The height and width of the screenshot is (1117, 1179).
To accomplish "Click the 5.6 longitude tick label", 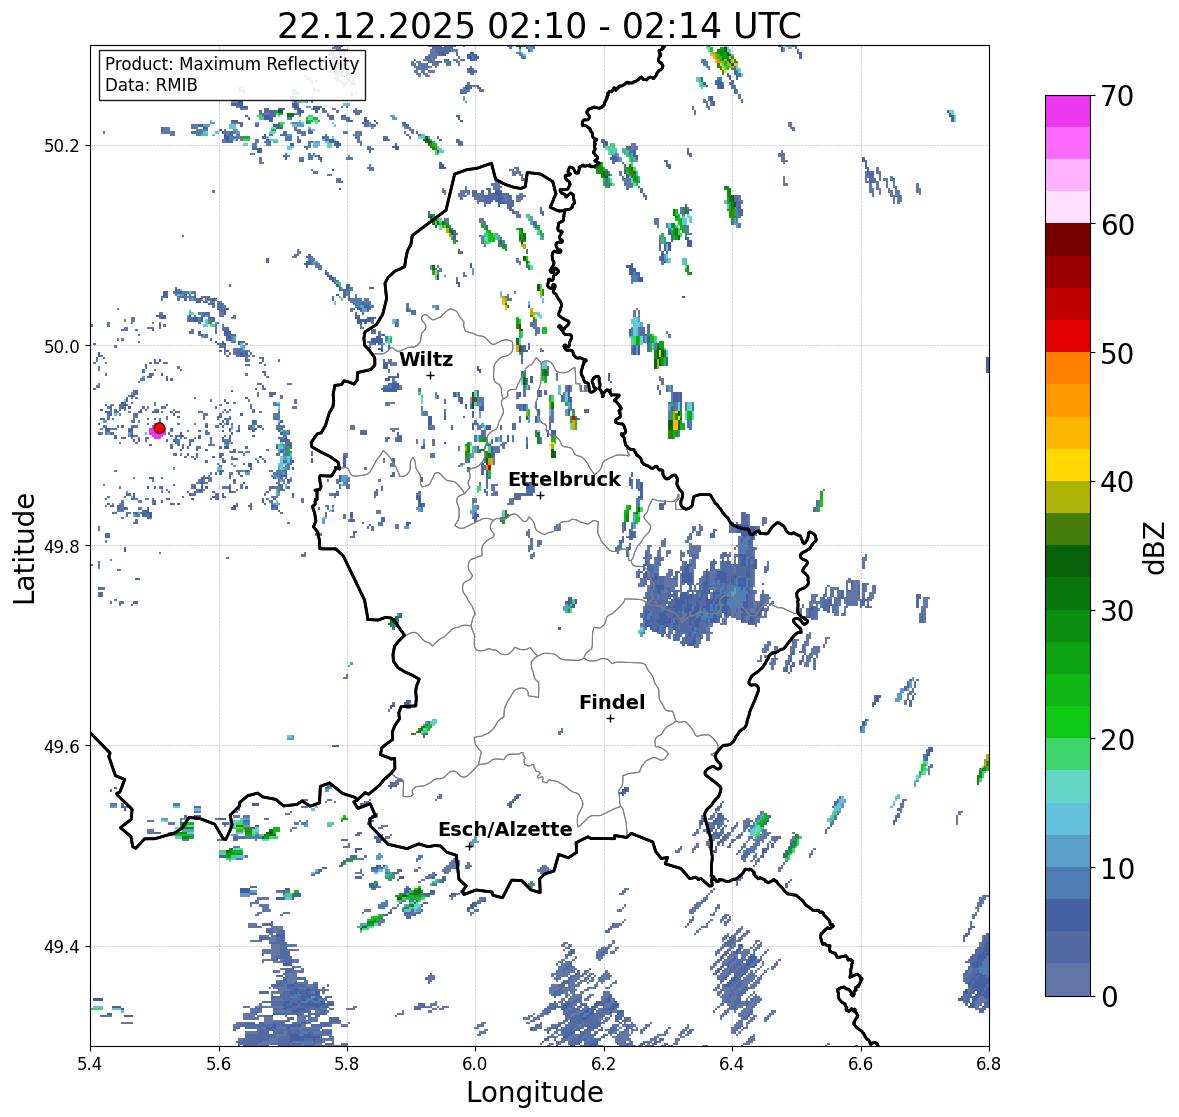I will [219, 1063].
